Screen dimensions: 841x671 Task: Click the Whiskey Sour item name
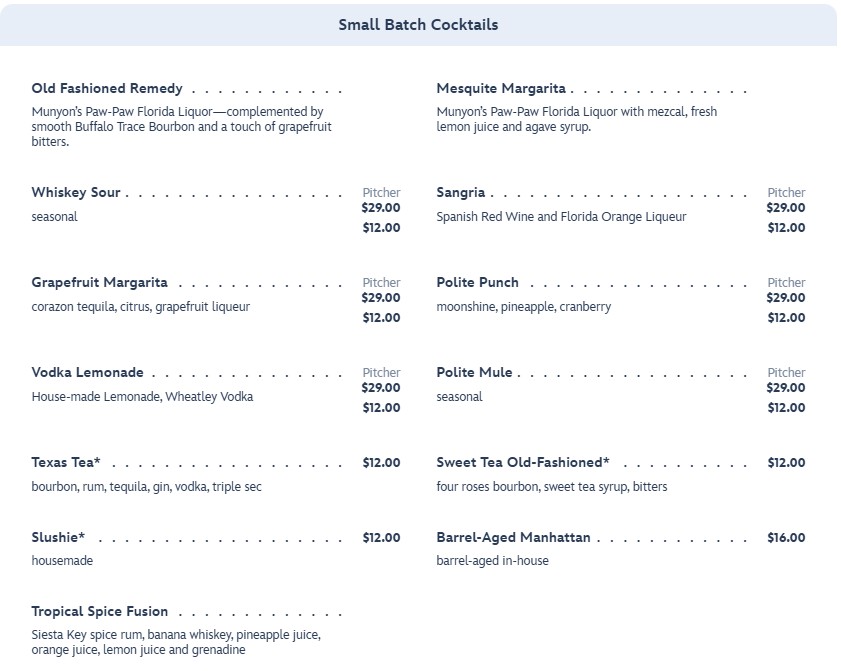tap(76, 193)
